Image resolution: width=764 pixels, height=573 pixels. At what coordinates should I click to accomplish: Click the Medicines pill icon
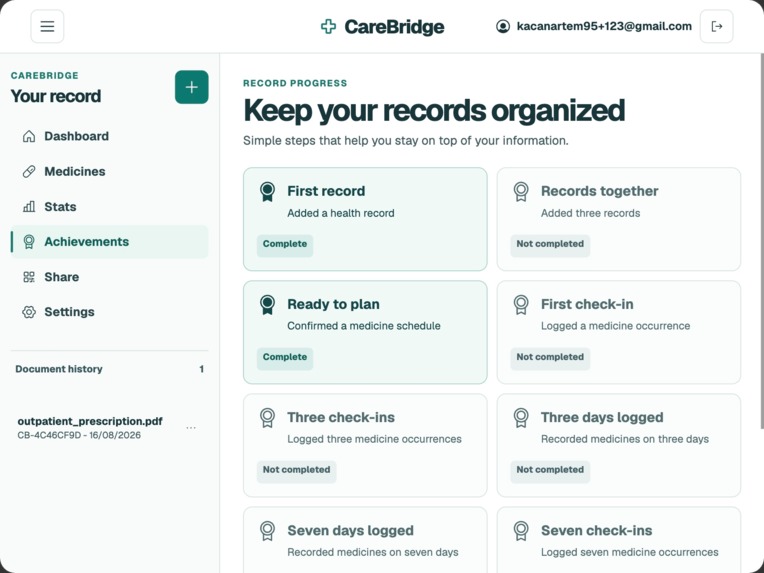[29, 172]
